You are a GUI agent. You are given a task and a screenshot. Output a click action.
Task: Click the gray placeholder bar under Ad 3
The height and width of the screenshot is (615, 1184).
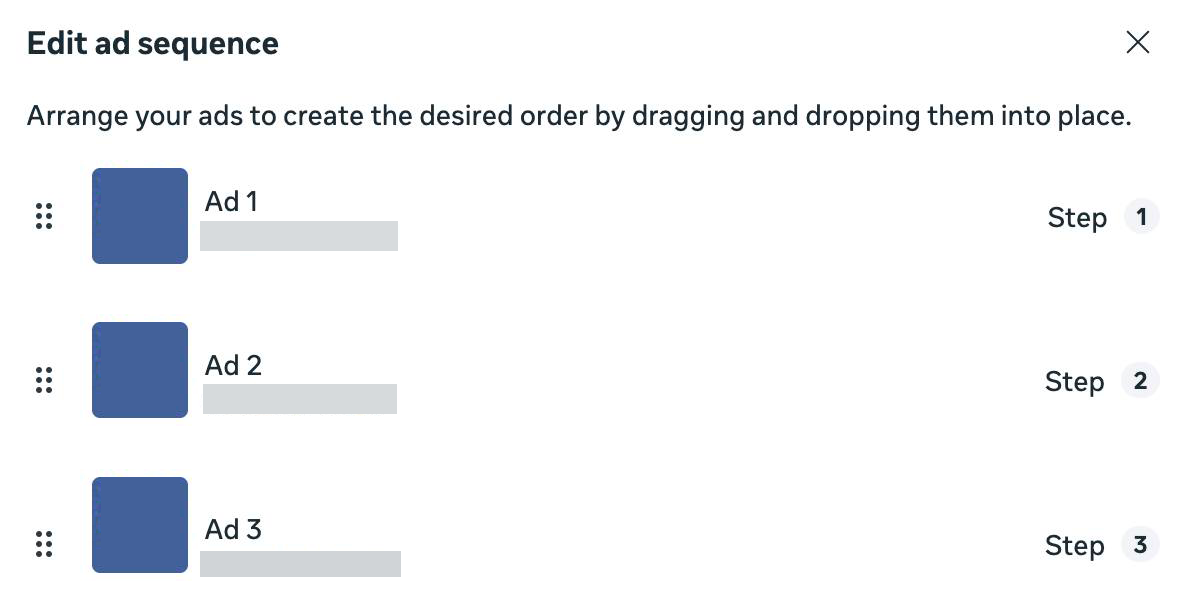click(300, 564)
